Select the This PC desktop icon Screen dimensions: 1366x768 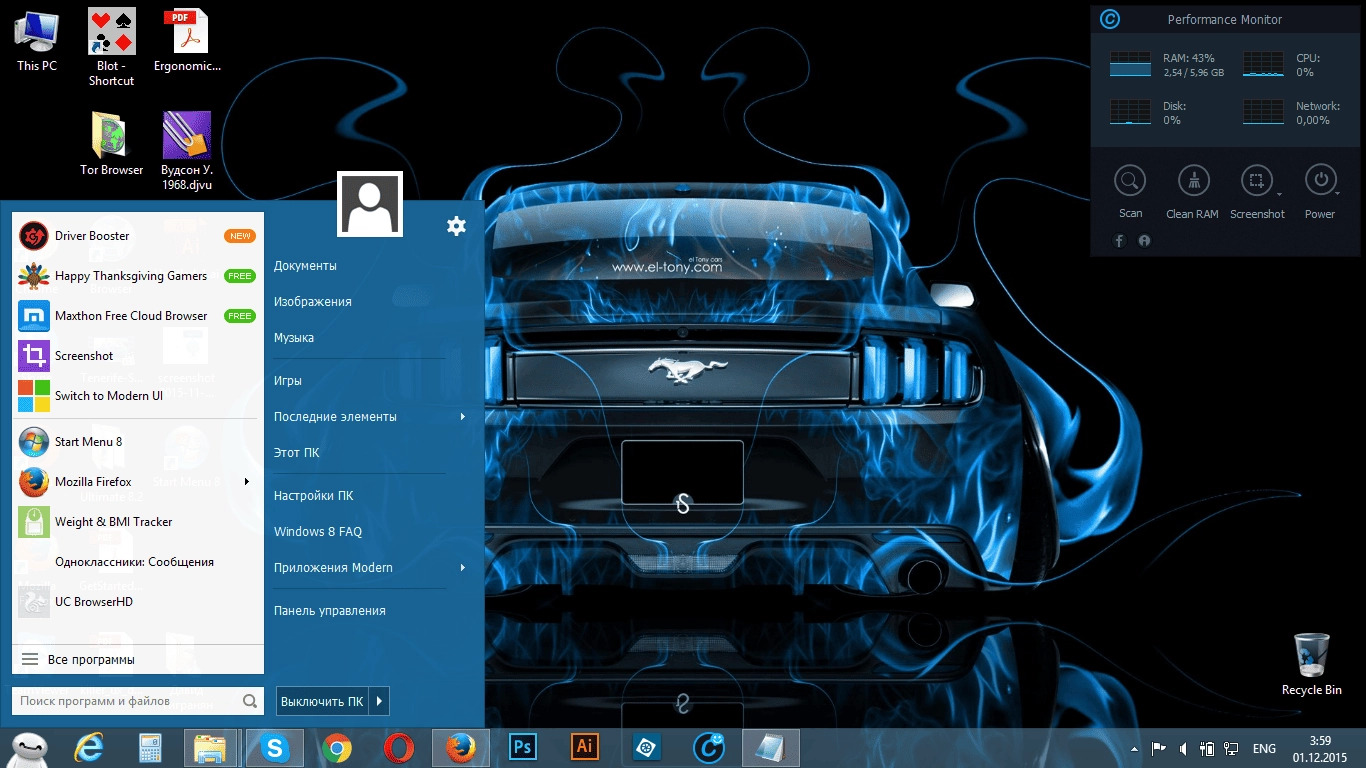(37, 40)
